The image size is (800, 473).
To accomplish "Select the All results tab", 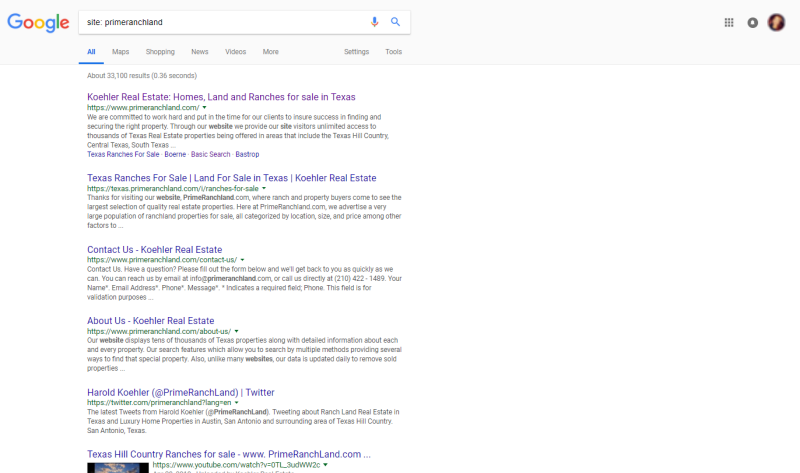I will (91, 52).
